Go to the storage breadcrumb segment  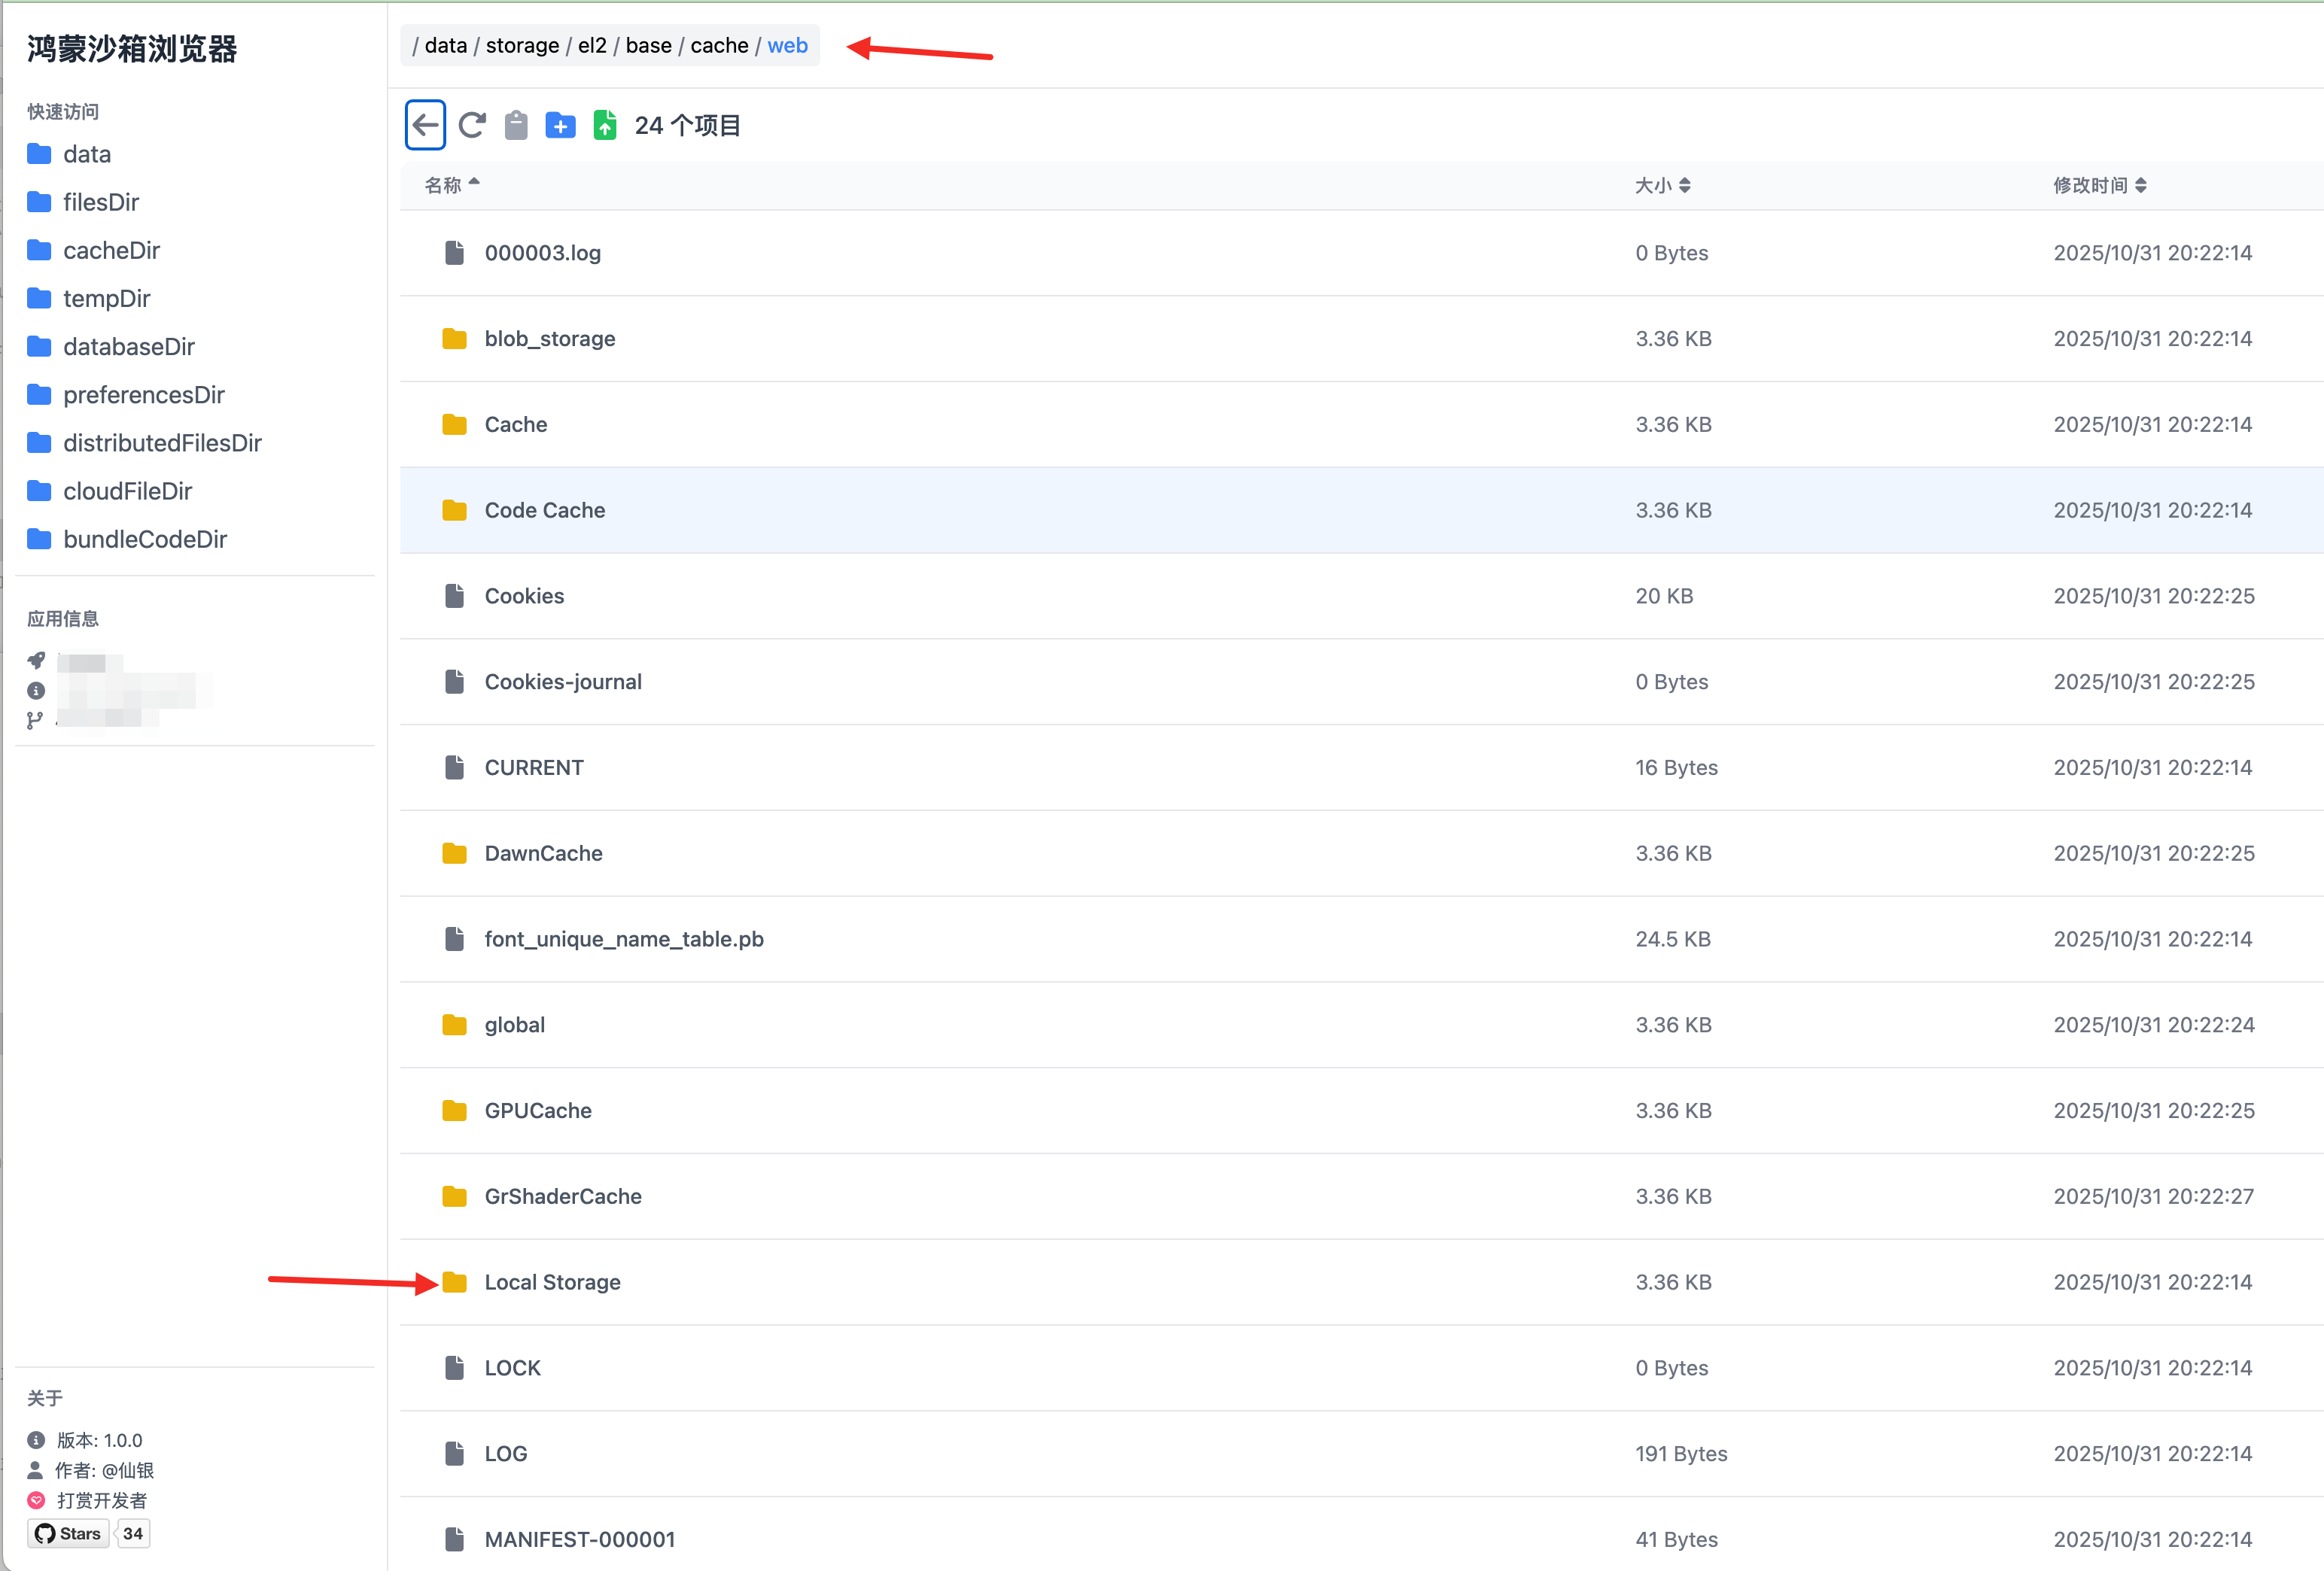click(x=522, y=46)
